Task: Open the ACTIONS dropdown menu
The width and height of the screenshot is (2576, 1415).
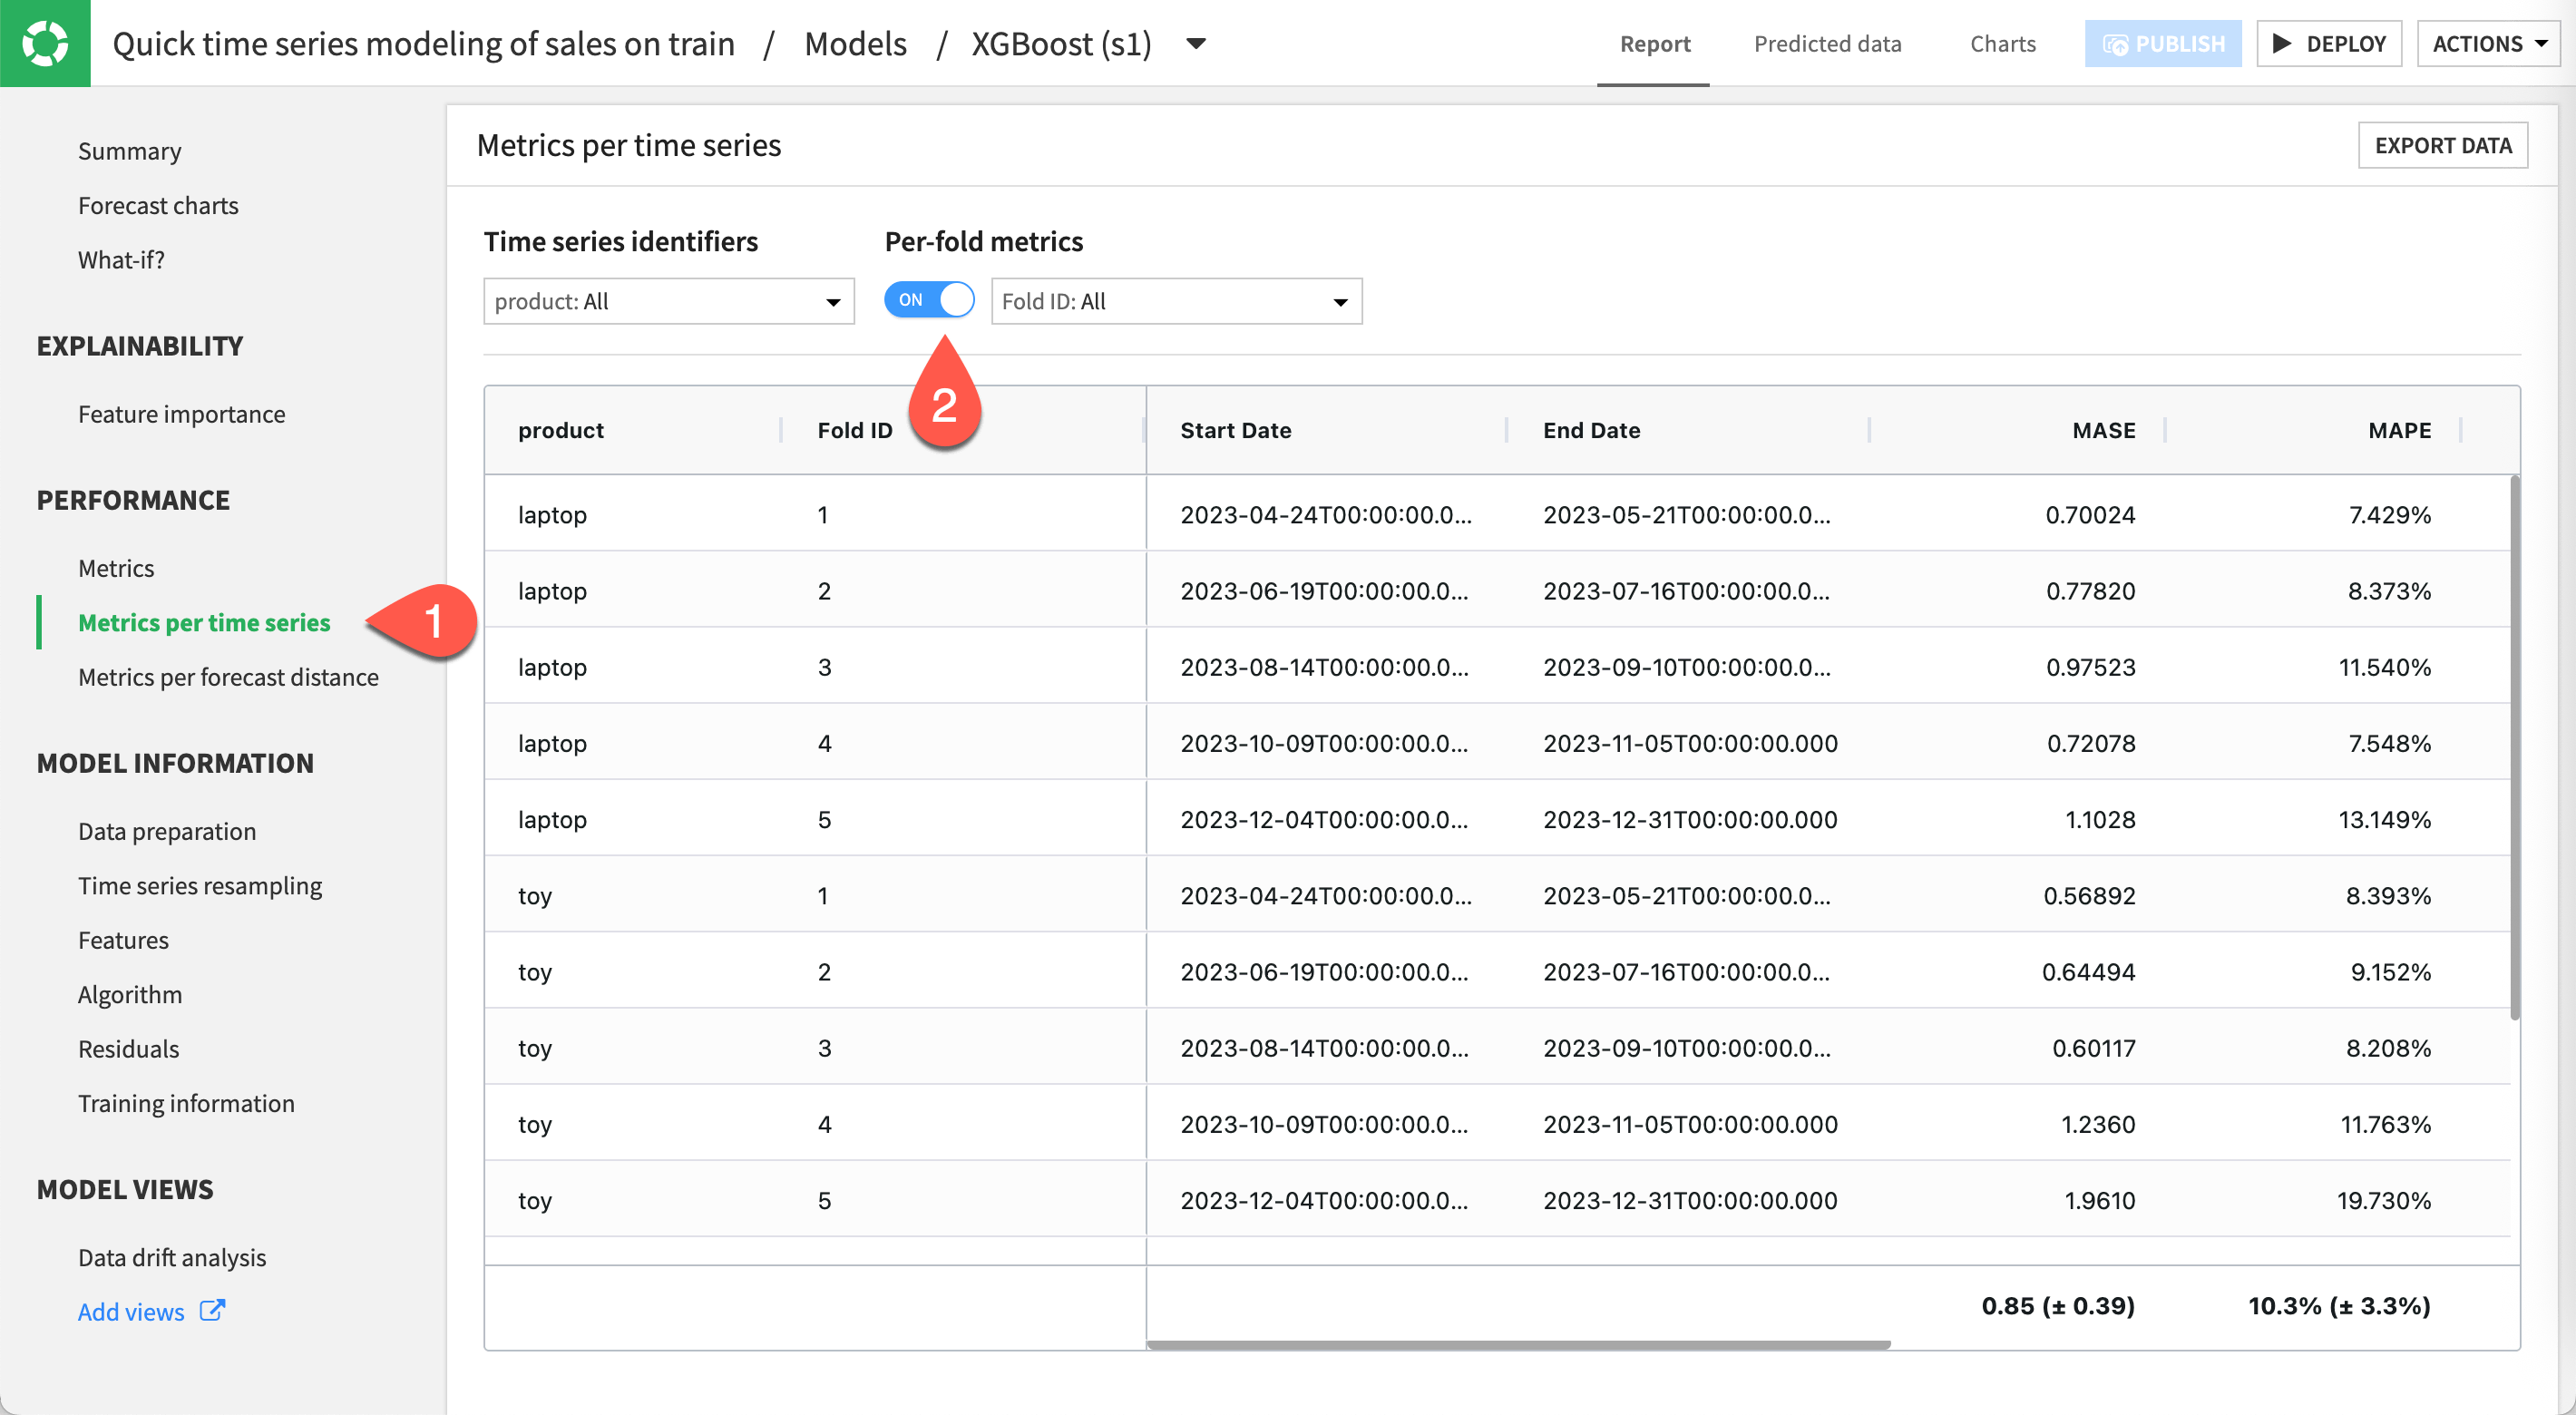Action: tap(2488, 43)
